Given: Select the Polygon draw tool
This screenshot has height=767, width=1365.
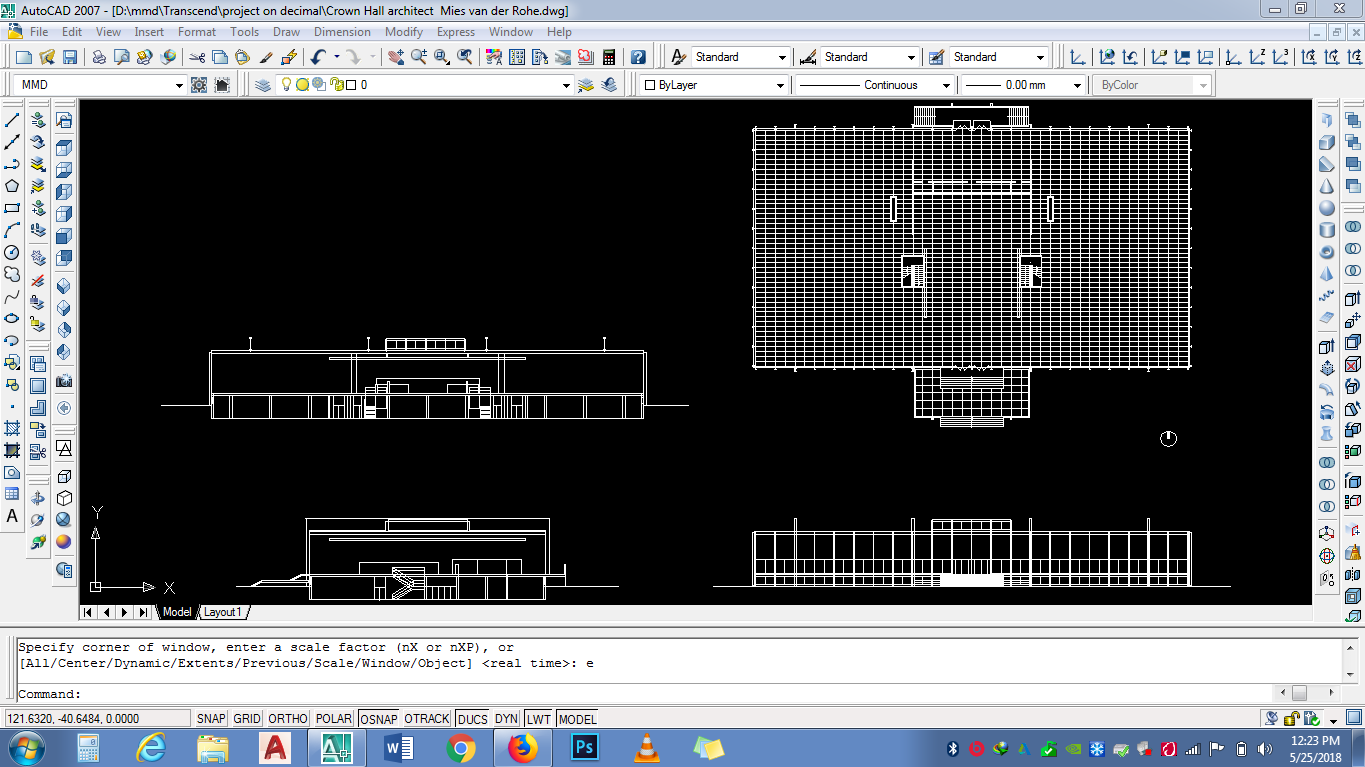Looking at the screenshot, I should (12, 186).
